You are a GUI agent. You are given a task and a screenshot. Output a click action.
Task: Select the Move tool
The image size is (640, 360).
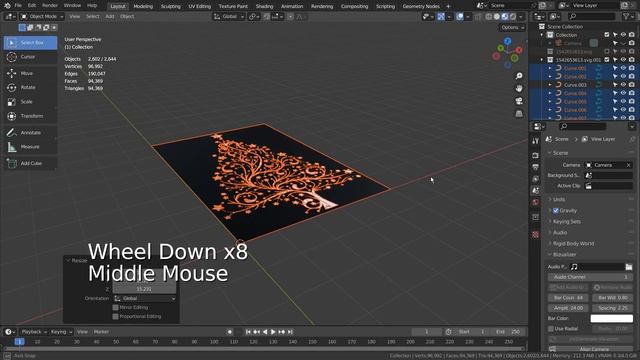(x=30, y=73)
